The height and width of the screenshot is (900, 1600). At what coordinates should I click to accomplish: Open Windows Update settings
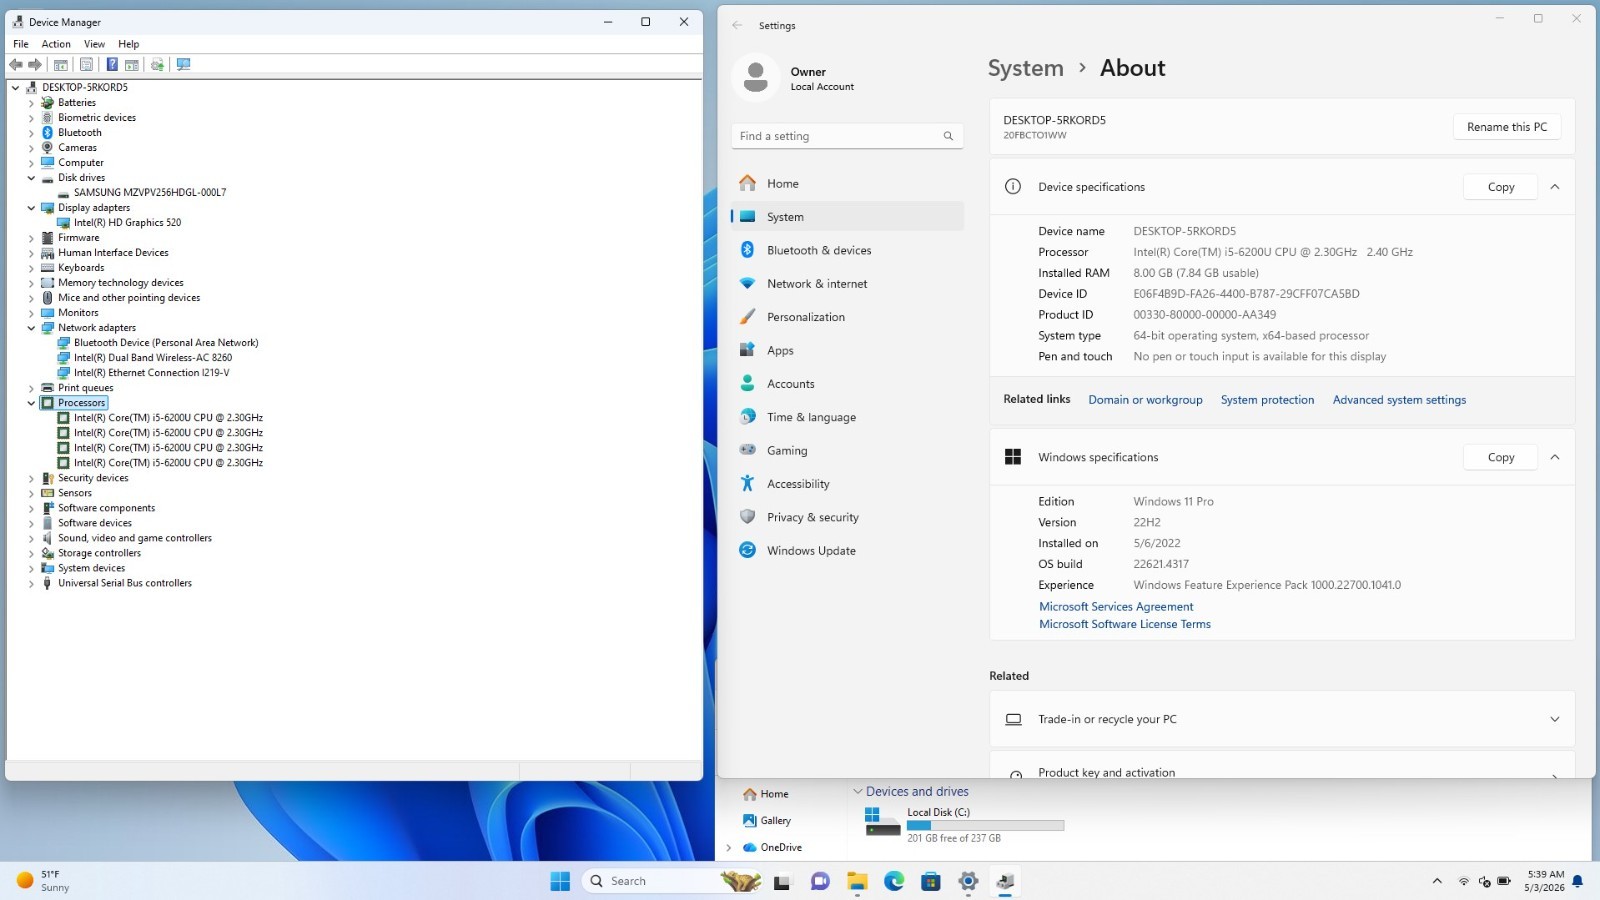point(847,551)
